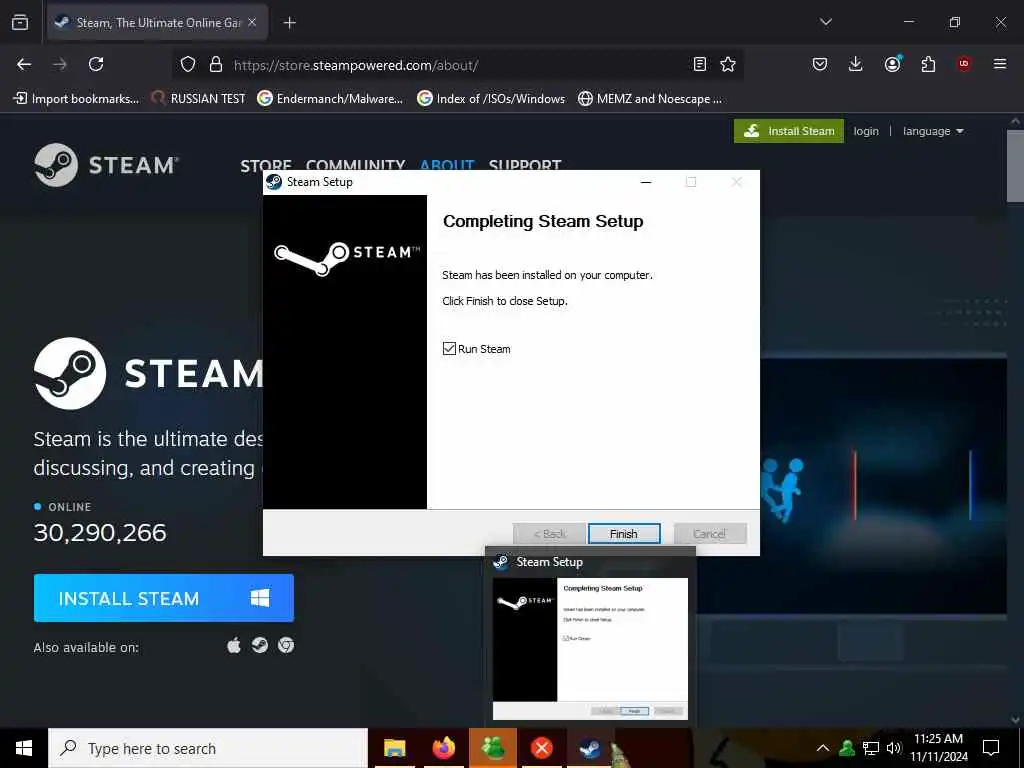Image resolution: width=1024 pixels, height=768 pixels.
Task: Open the SUPPORT menu item
Action: pyautogui.click(x=524, y=165)
